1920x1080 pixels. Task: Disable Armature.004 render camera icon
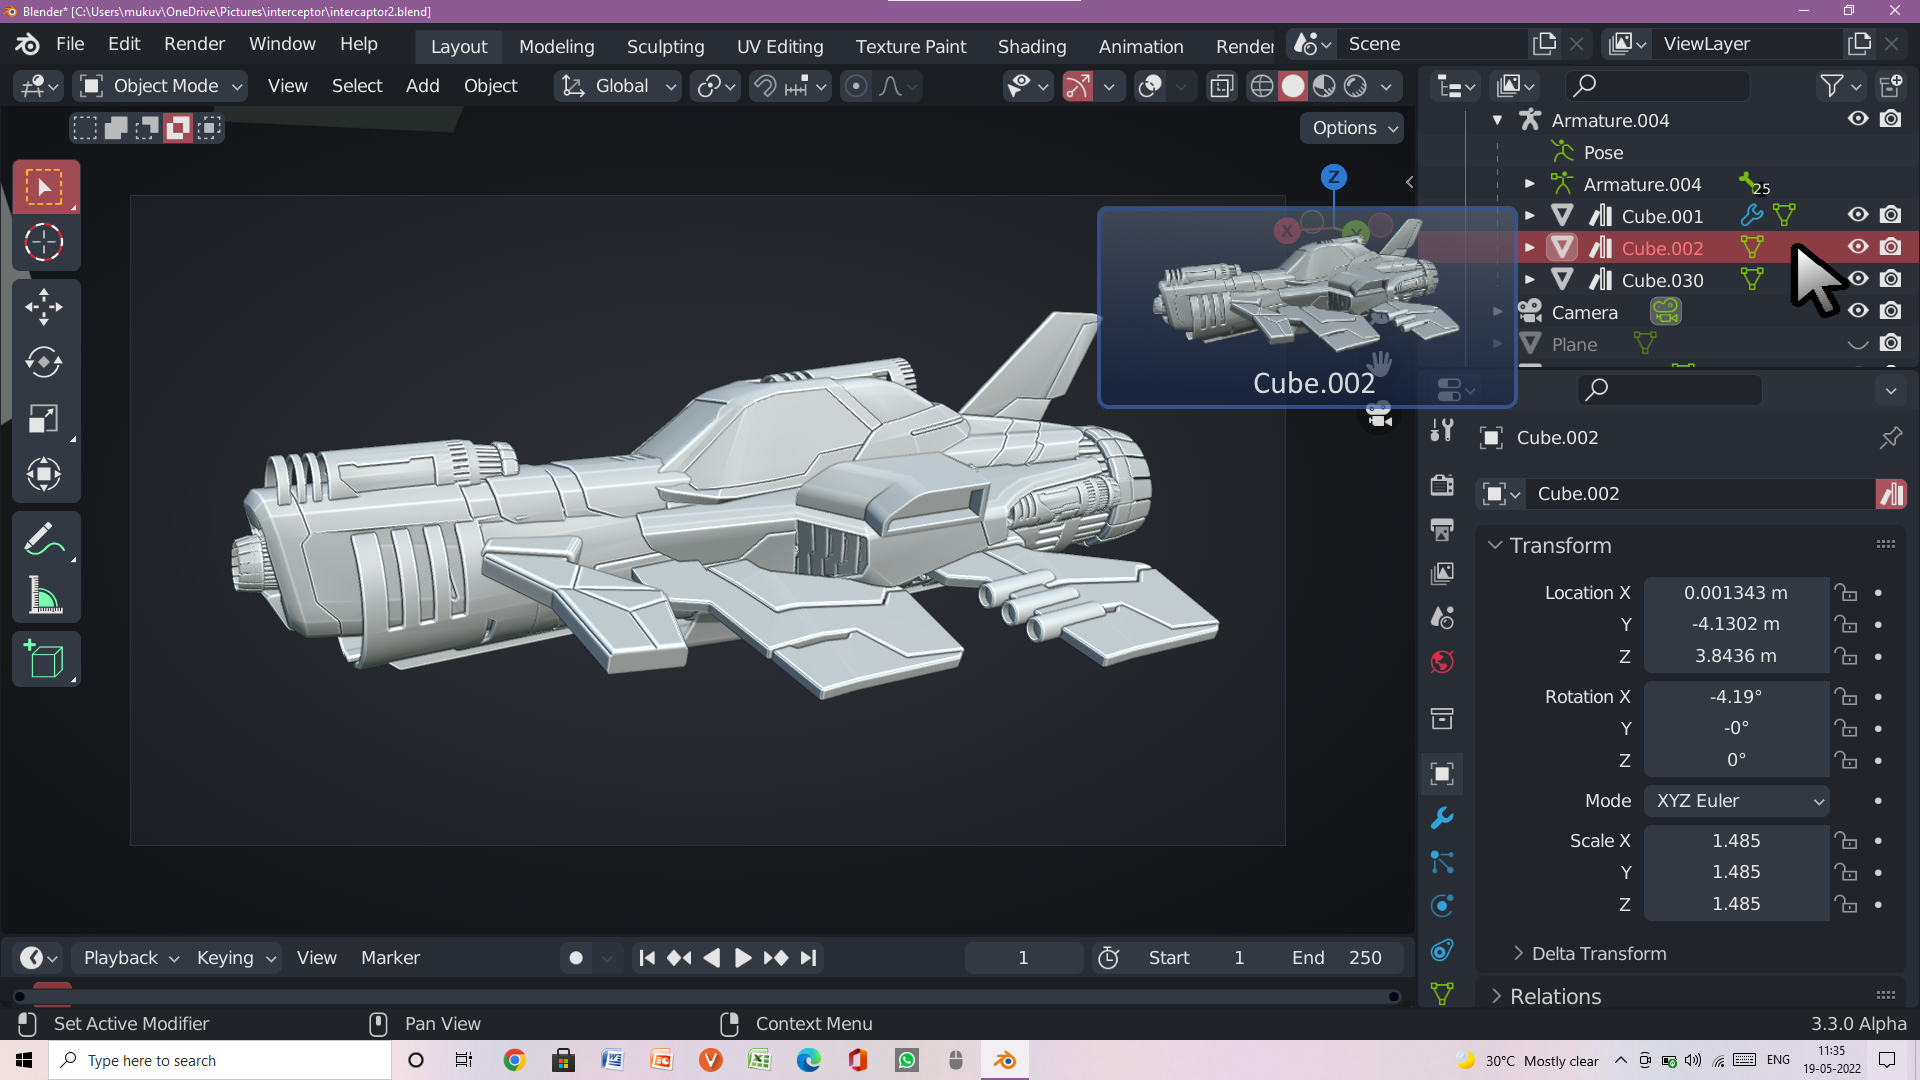[x=1890, y=119]
